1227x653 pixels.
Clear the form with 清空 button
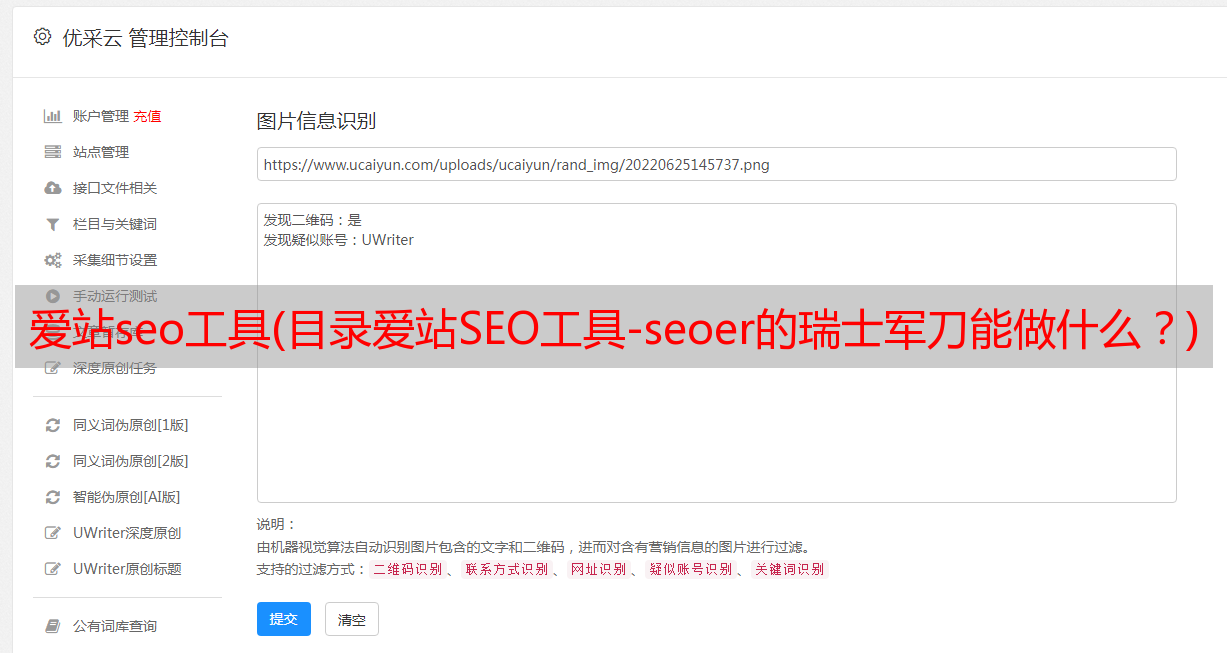(x=352, y=619)
